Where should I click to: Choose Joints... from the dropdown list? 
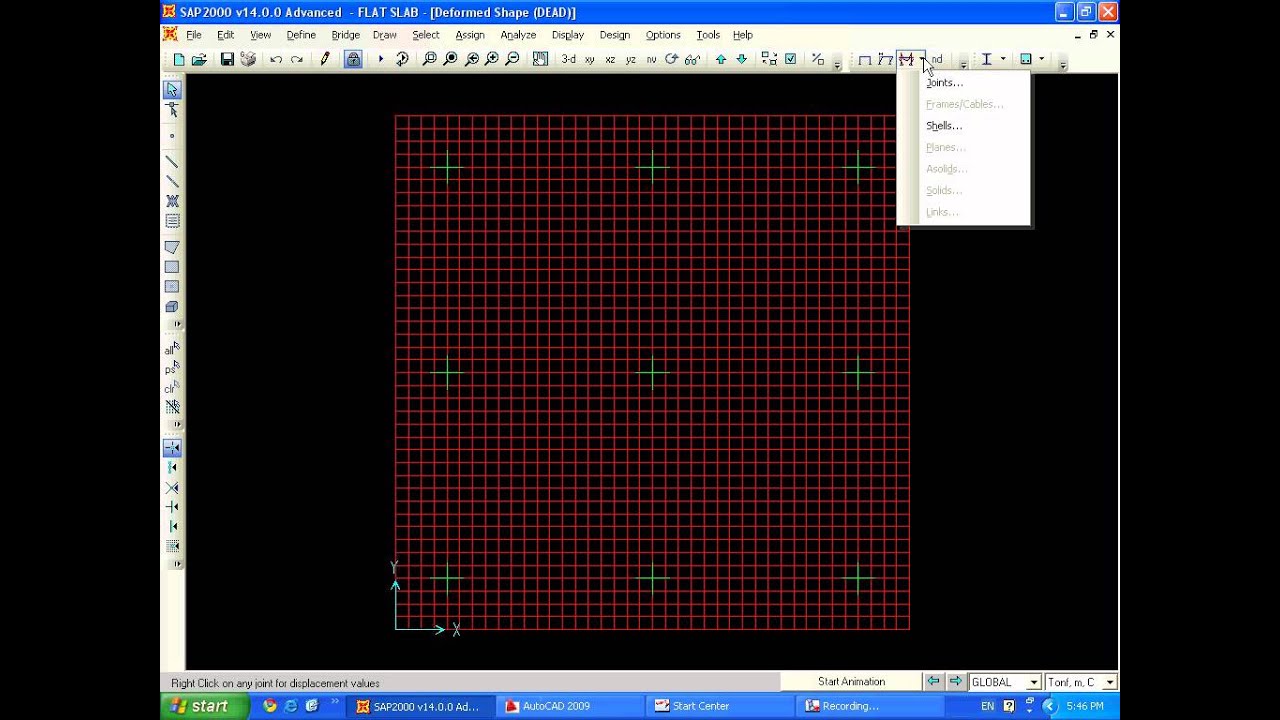point(944,83)
